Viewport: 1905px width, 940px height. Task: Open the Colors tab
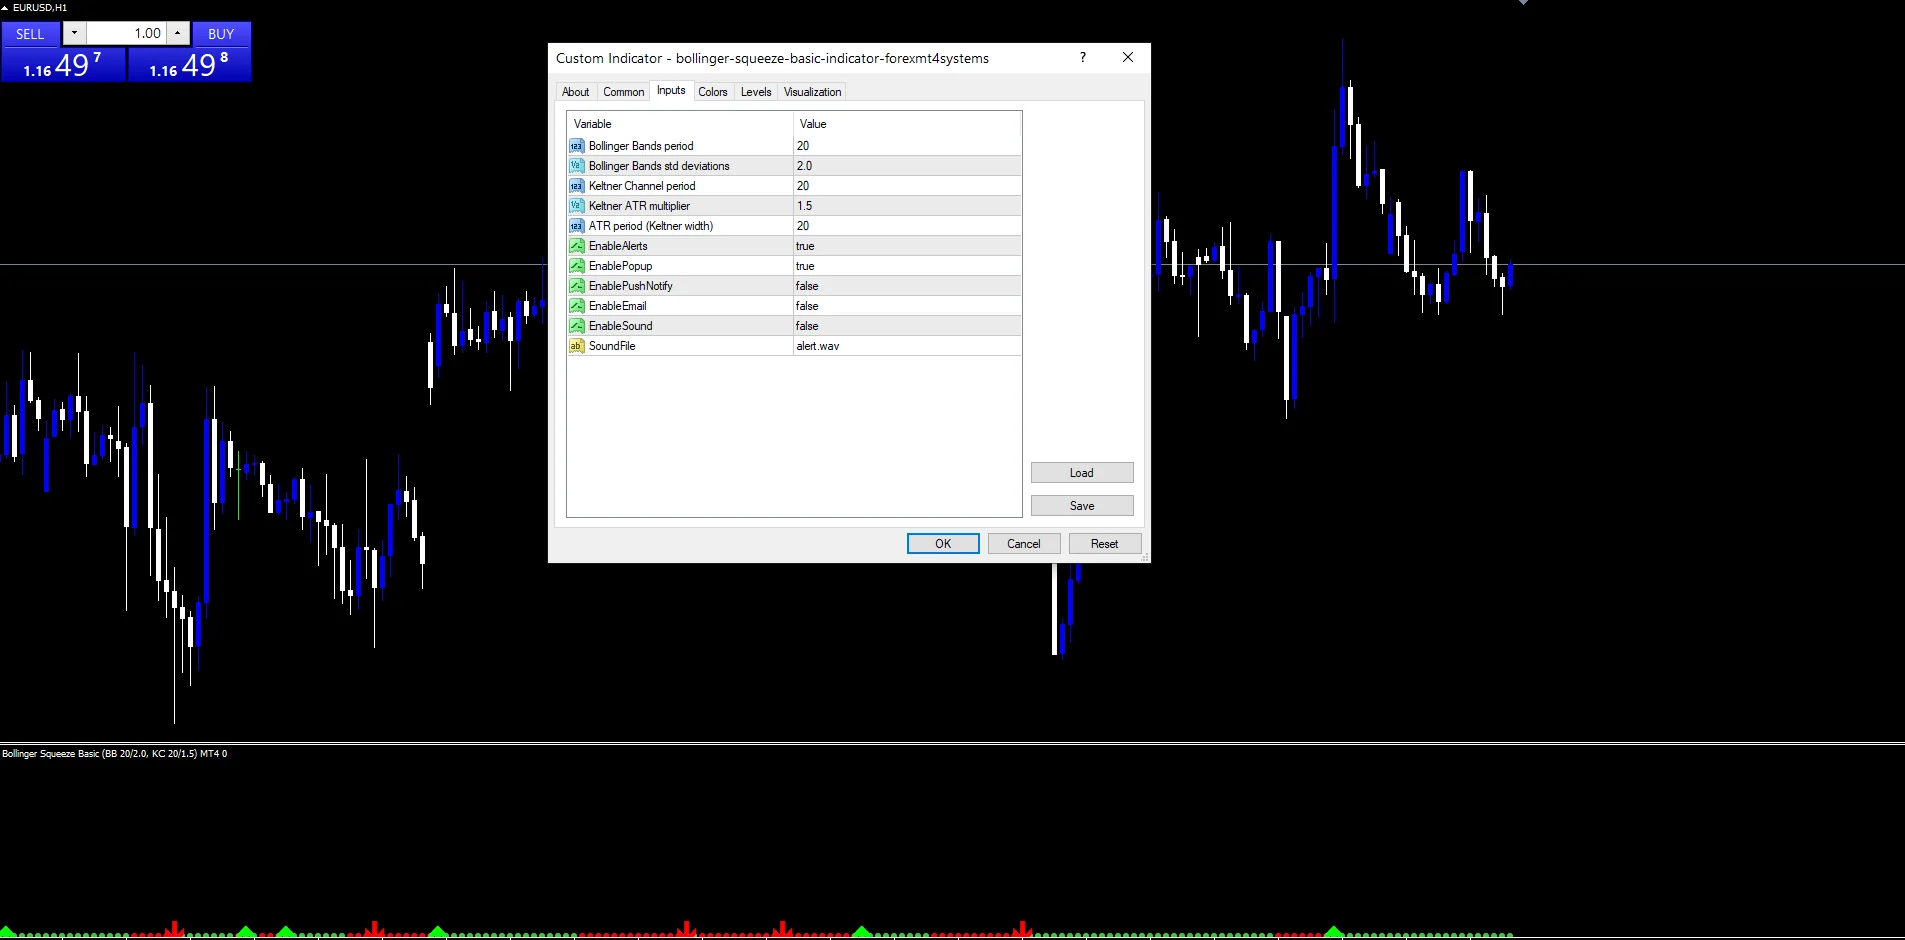(x=713, y=92)
